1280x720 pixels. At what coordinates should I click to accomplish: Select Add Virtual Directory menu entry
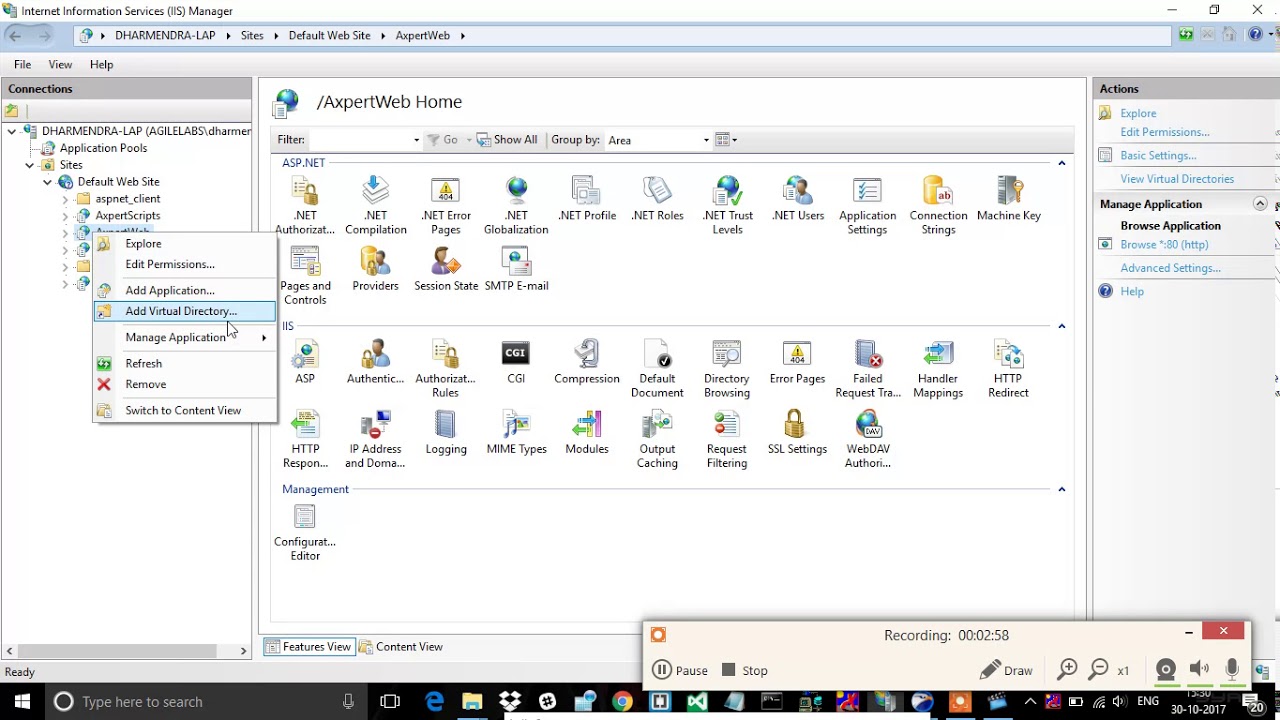(x=185, y=311)
